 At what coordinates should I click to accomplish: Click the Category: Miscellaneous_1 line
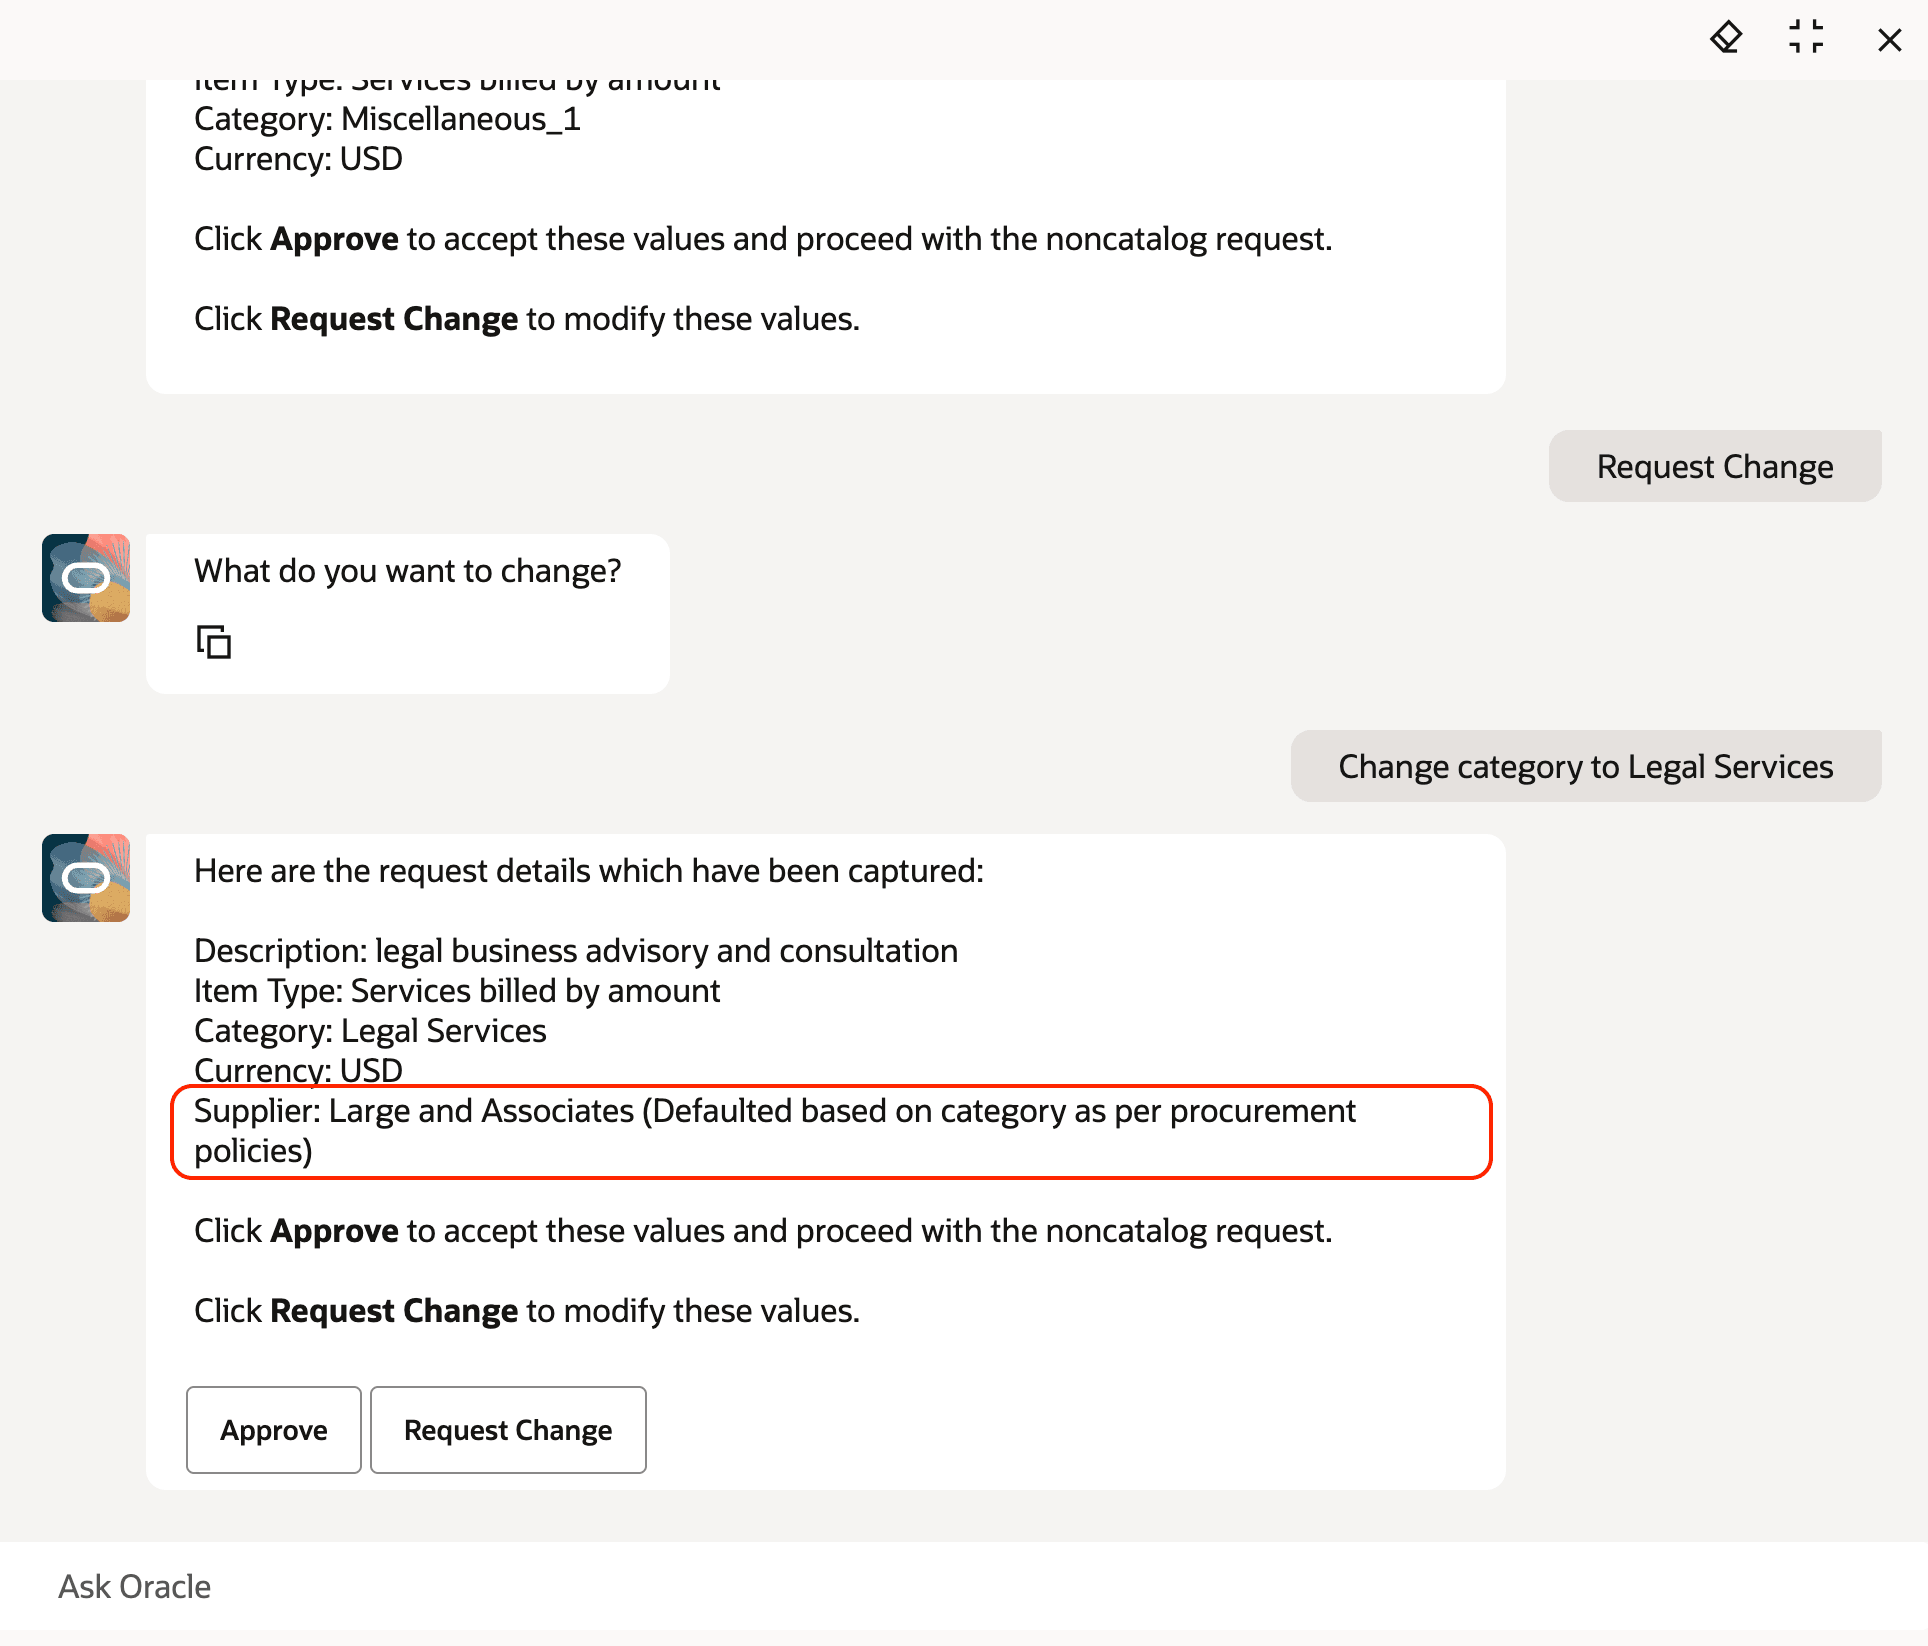(387, 119)
